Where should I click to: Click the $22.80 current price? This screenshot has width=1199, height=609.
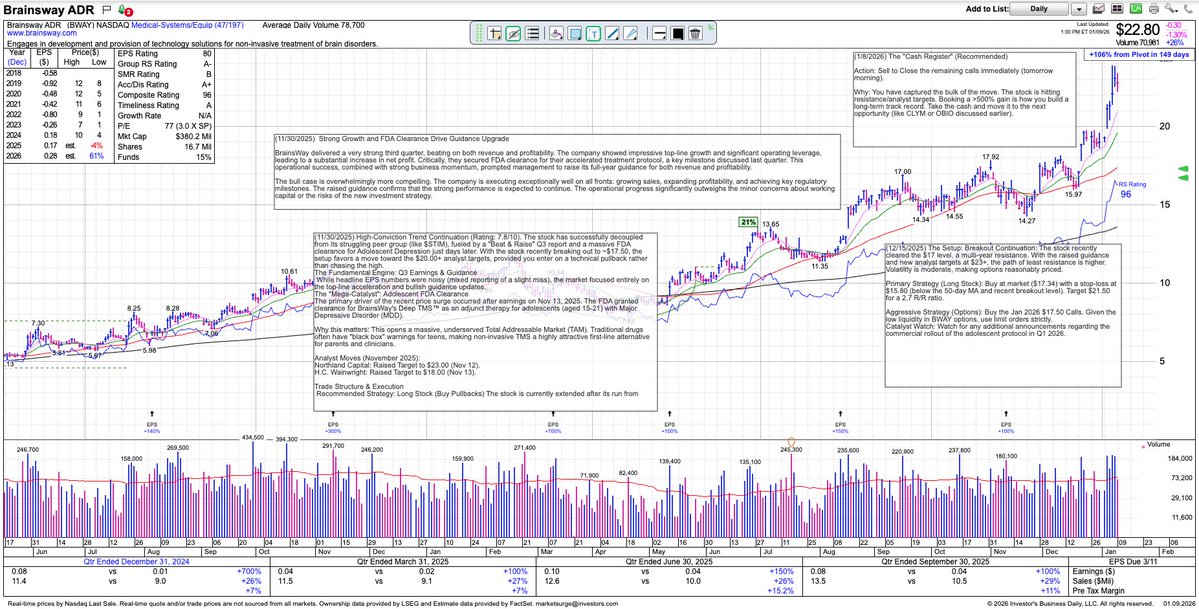(1139, 31)
